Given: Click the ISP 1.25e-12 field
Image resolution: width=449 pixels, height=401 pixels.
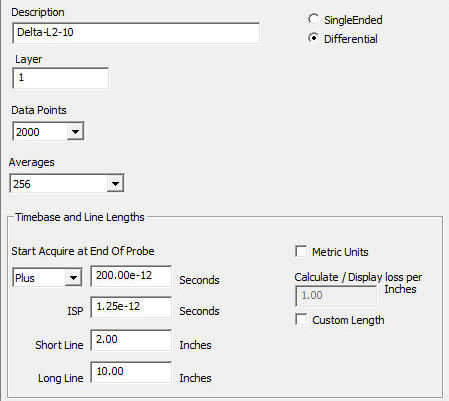Looking at the screenshot, I should (x=131, y=307).
